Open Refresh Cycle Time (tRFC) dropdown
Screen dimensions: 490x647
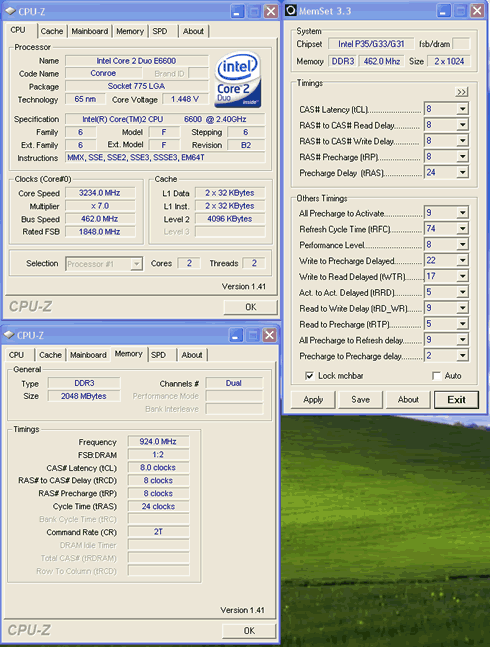pos(462,229)
